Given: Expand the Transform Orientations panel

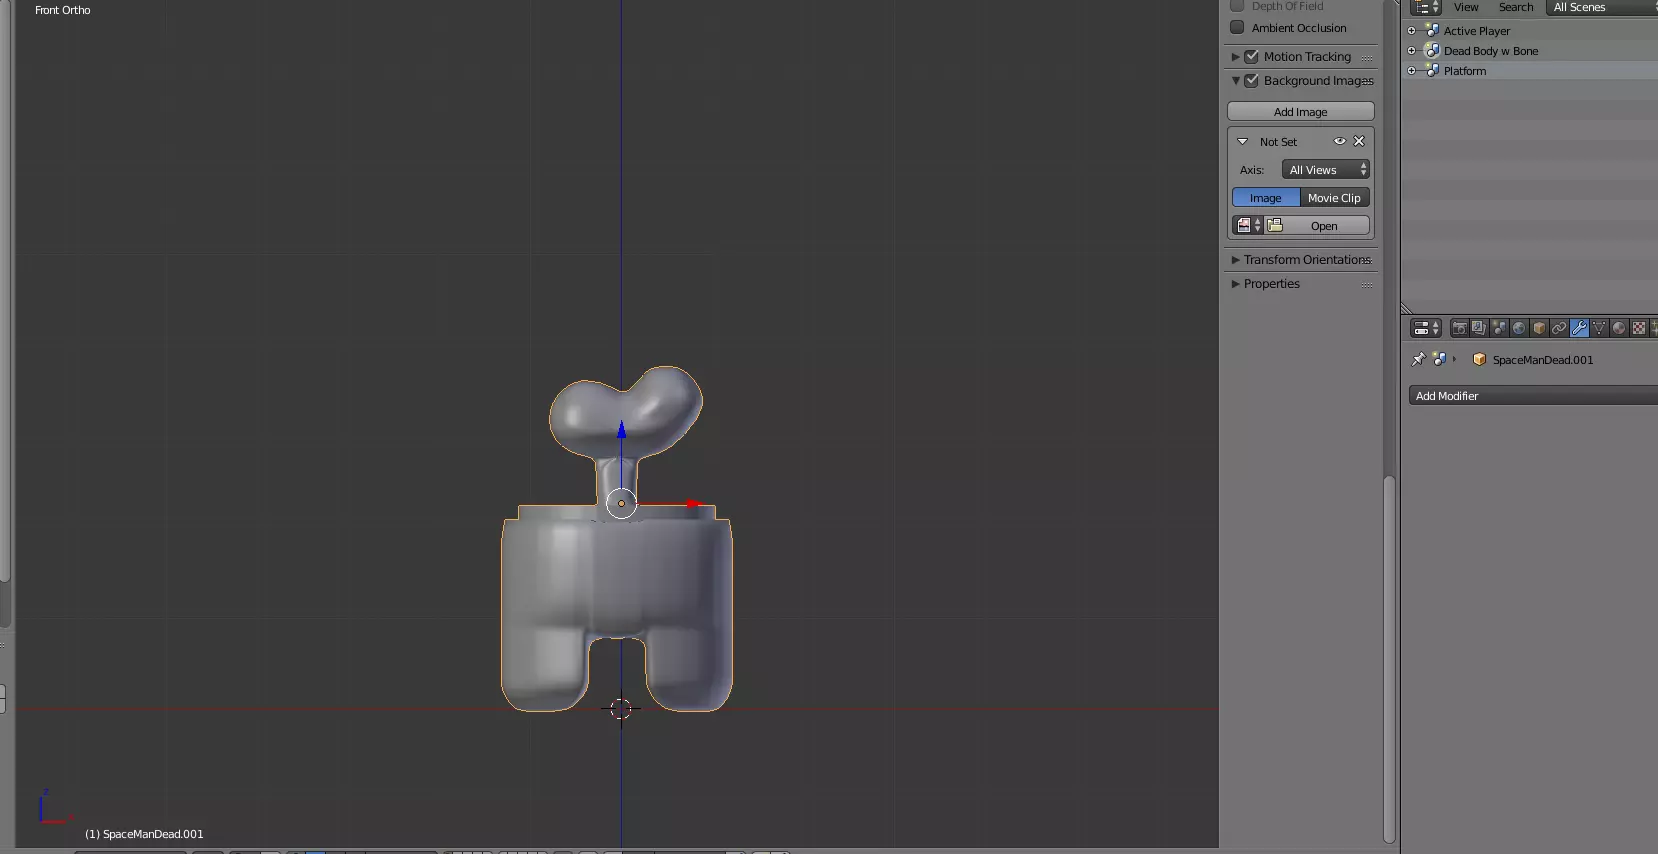Looking at the screenshot, I should [1301, 260].
